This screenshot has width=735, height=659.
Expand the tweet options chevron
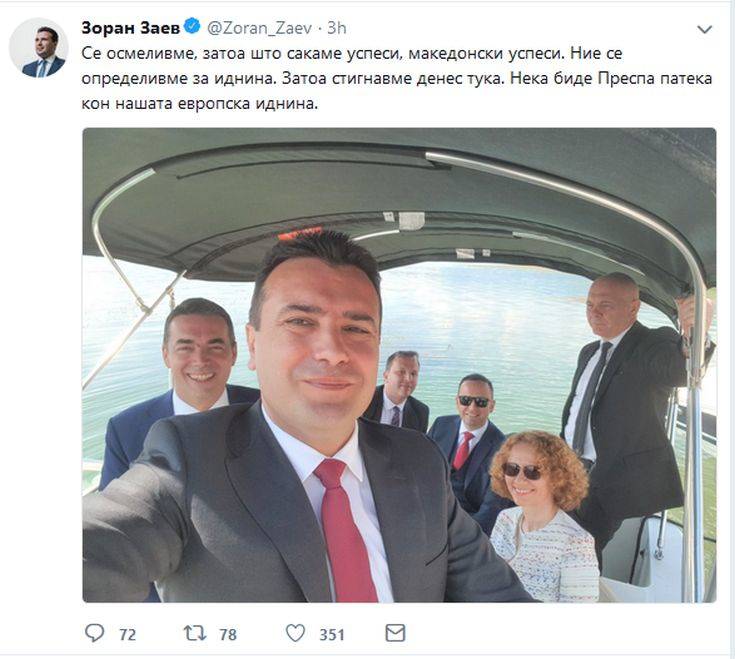click(x=705, y=30)
